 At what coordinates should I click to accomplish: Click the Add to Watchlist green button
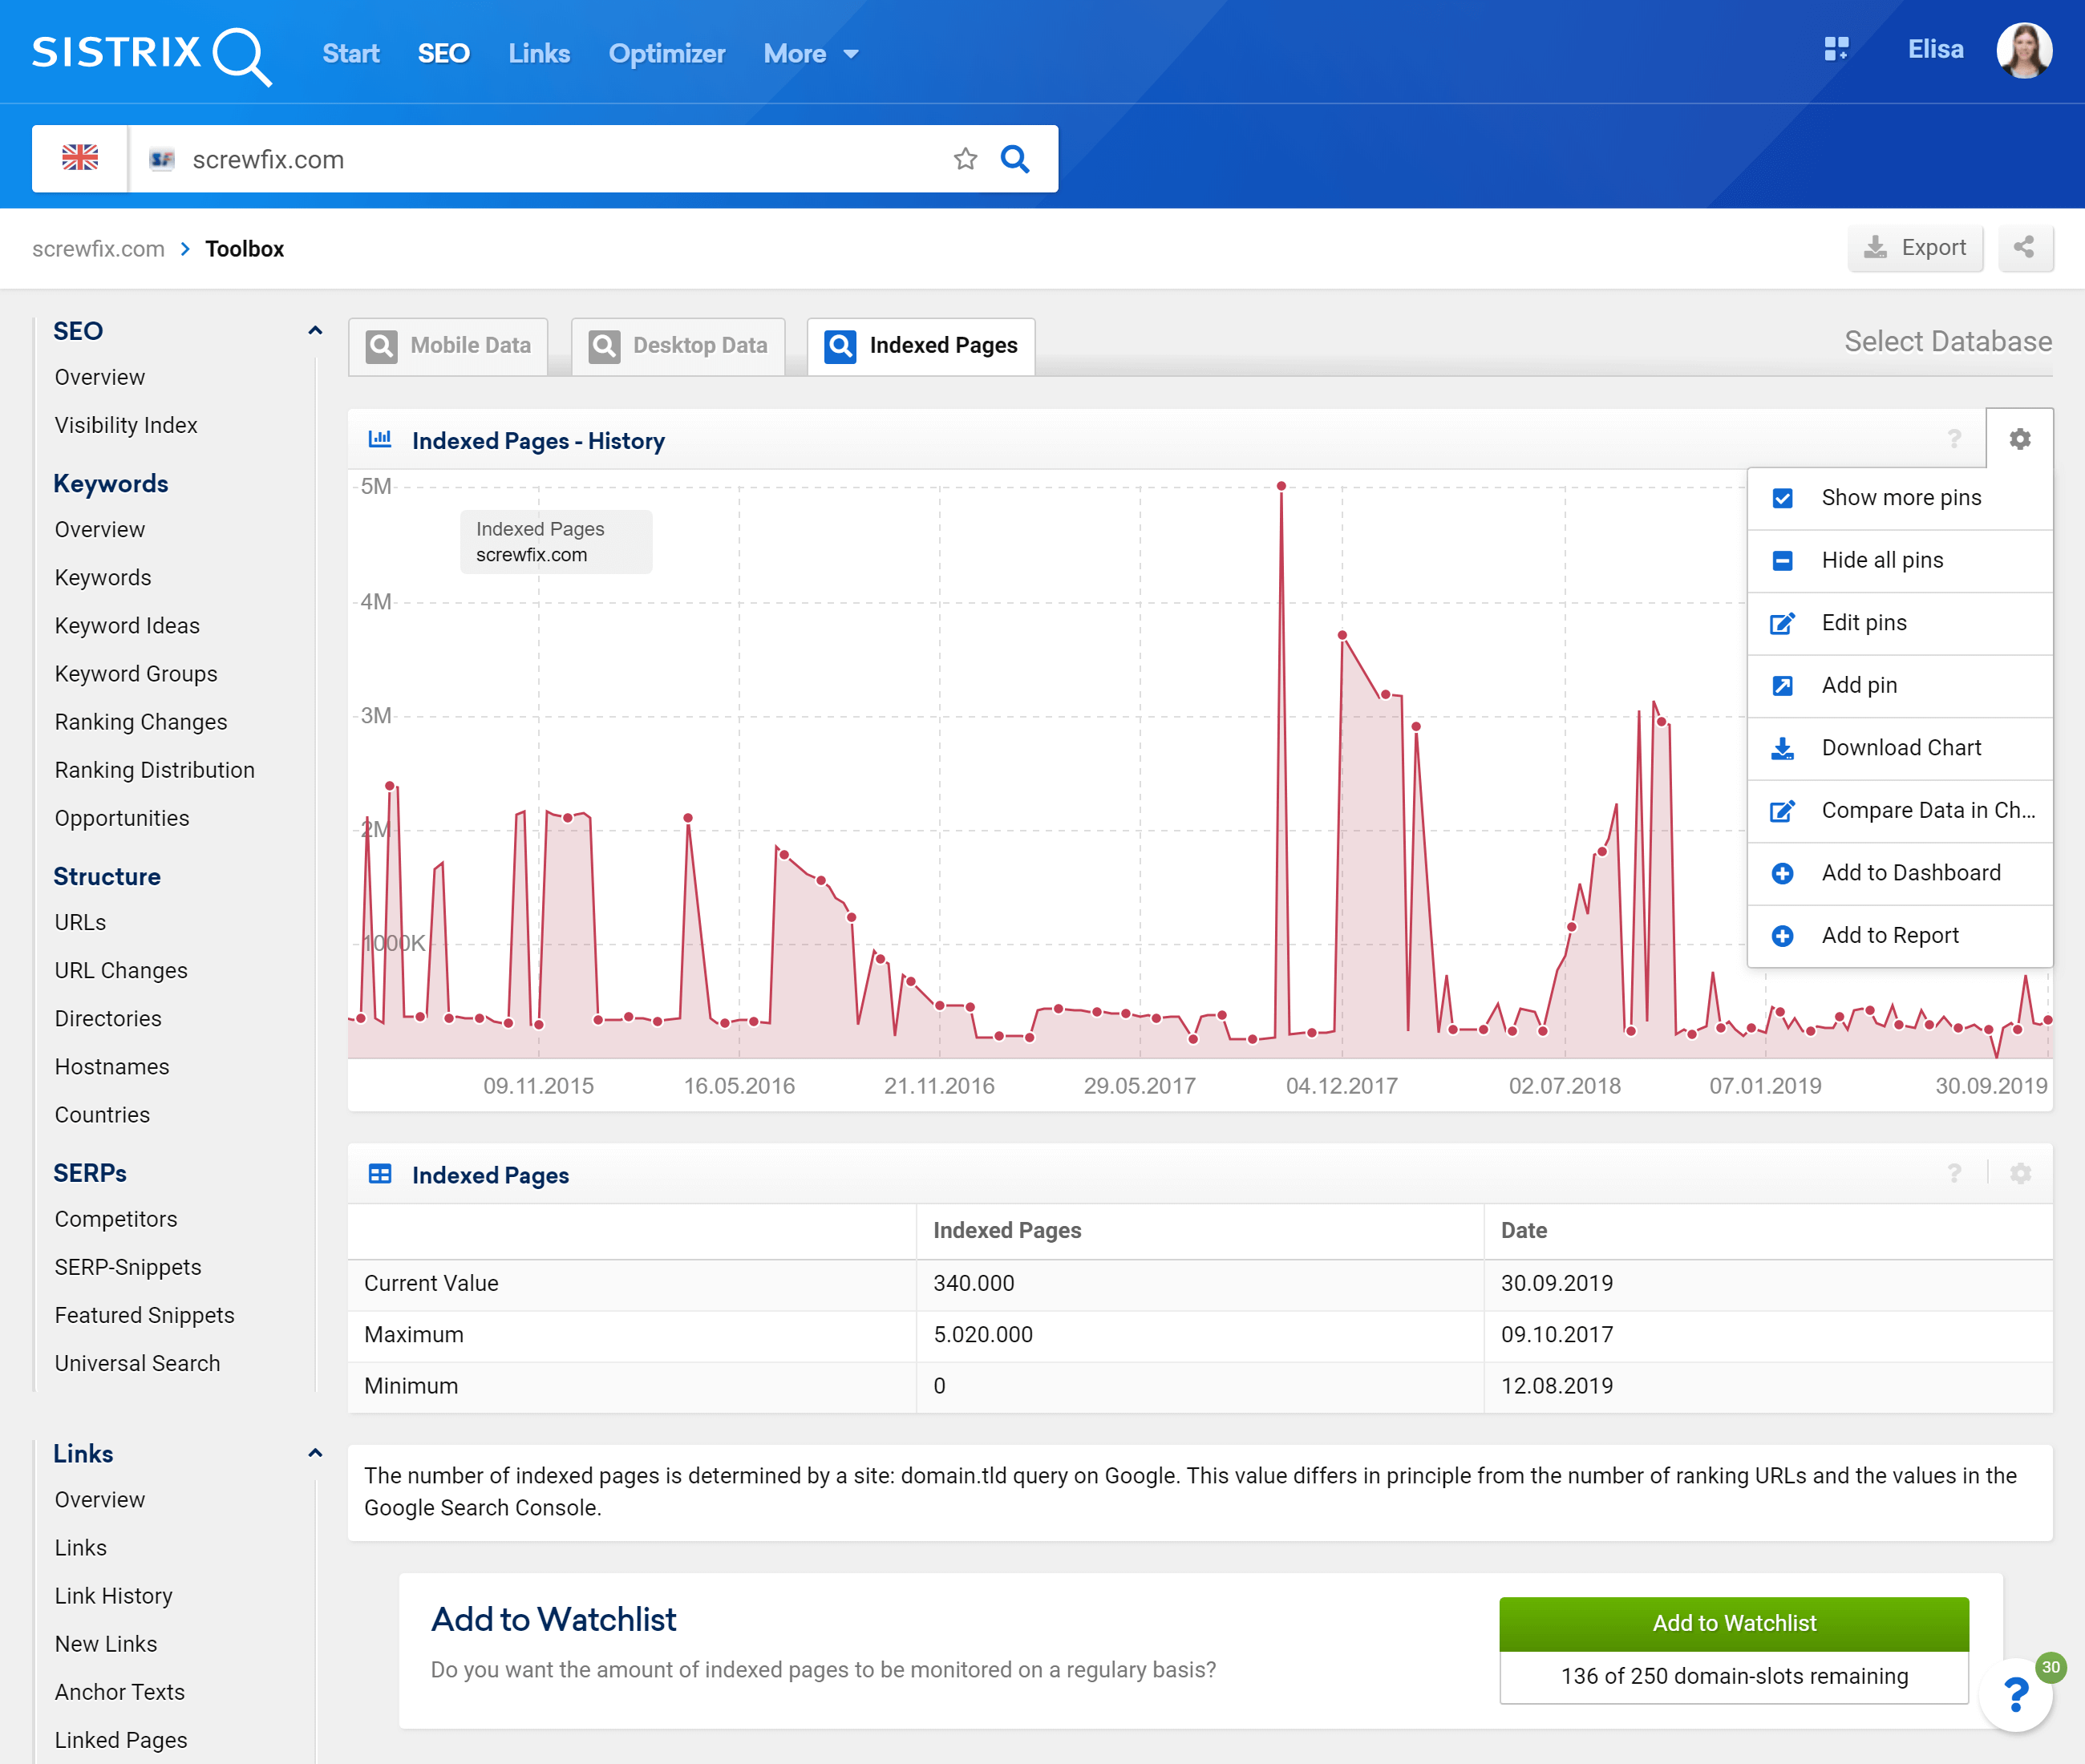(1734, 1623)
